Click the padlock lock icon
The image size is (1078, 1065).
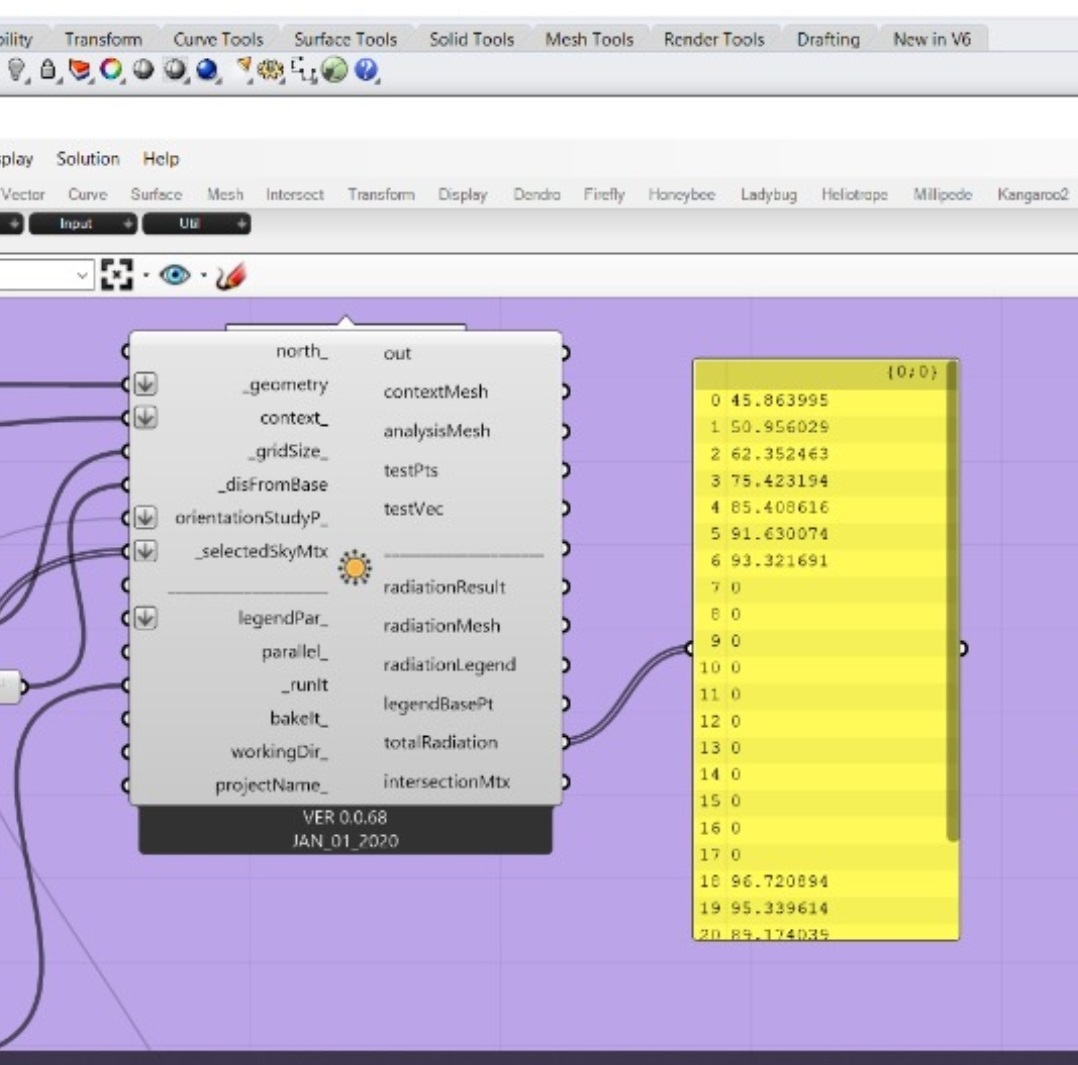pos(47,69)
